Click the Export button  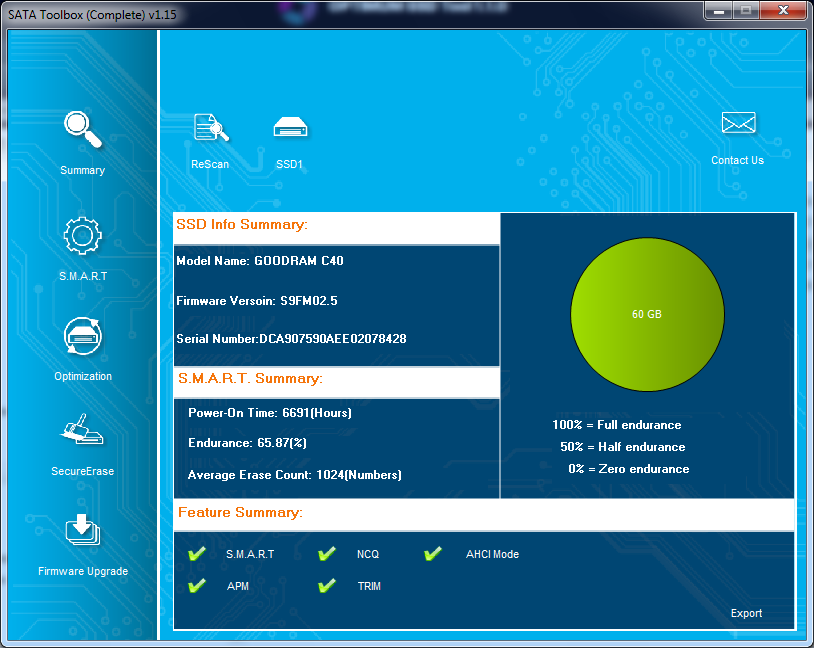click(x=747, y=613)
